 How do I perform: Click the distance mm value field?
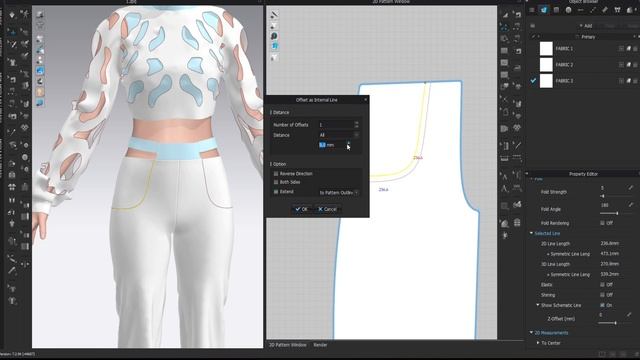pyautogui.click(x=332, y=145)
